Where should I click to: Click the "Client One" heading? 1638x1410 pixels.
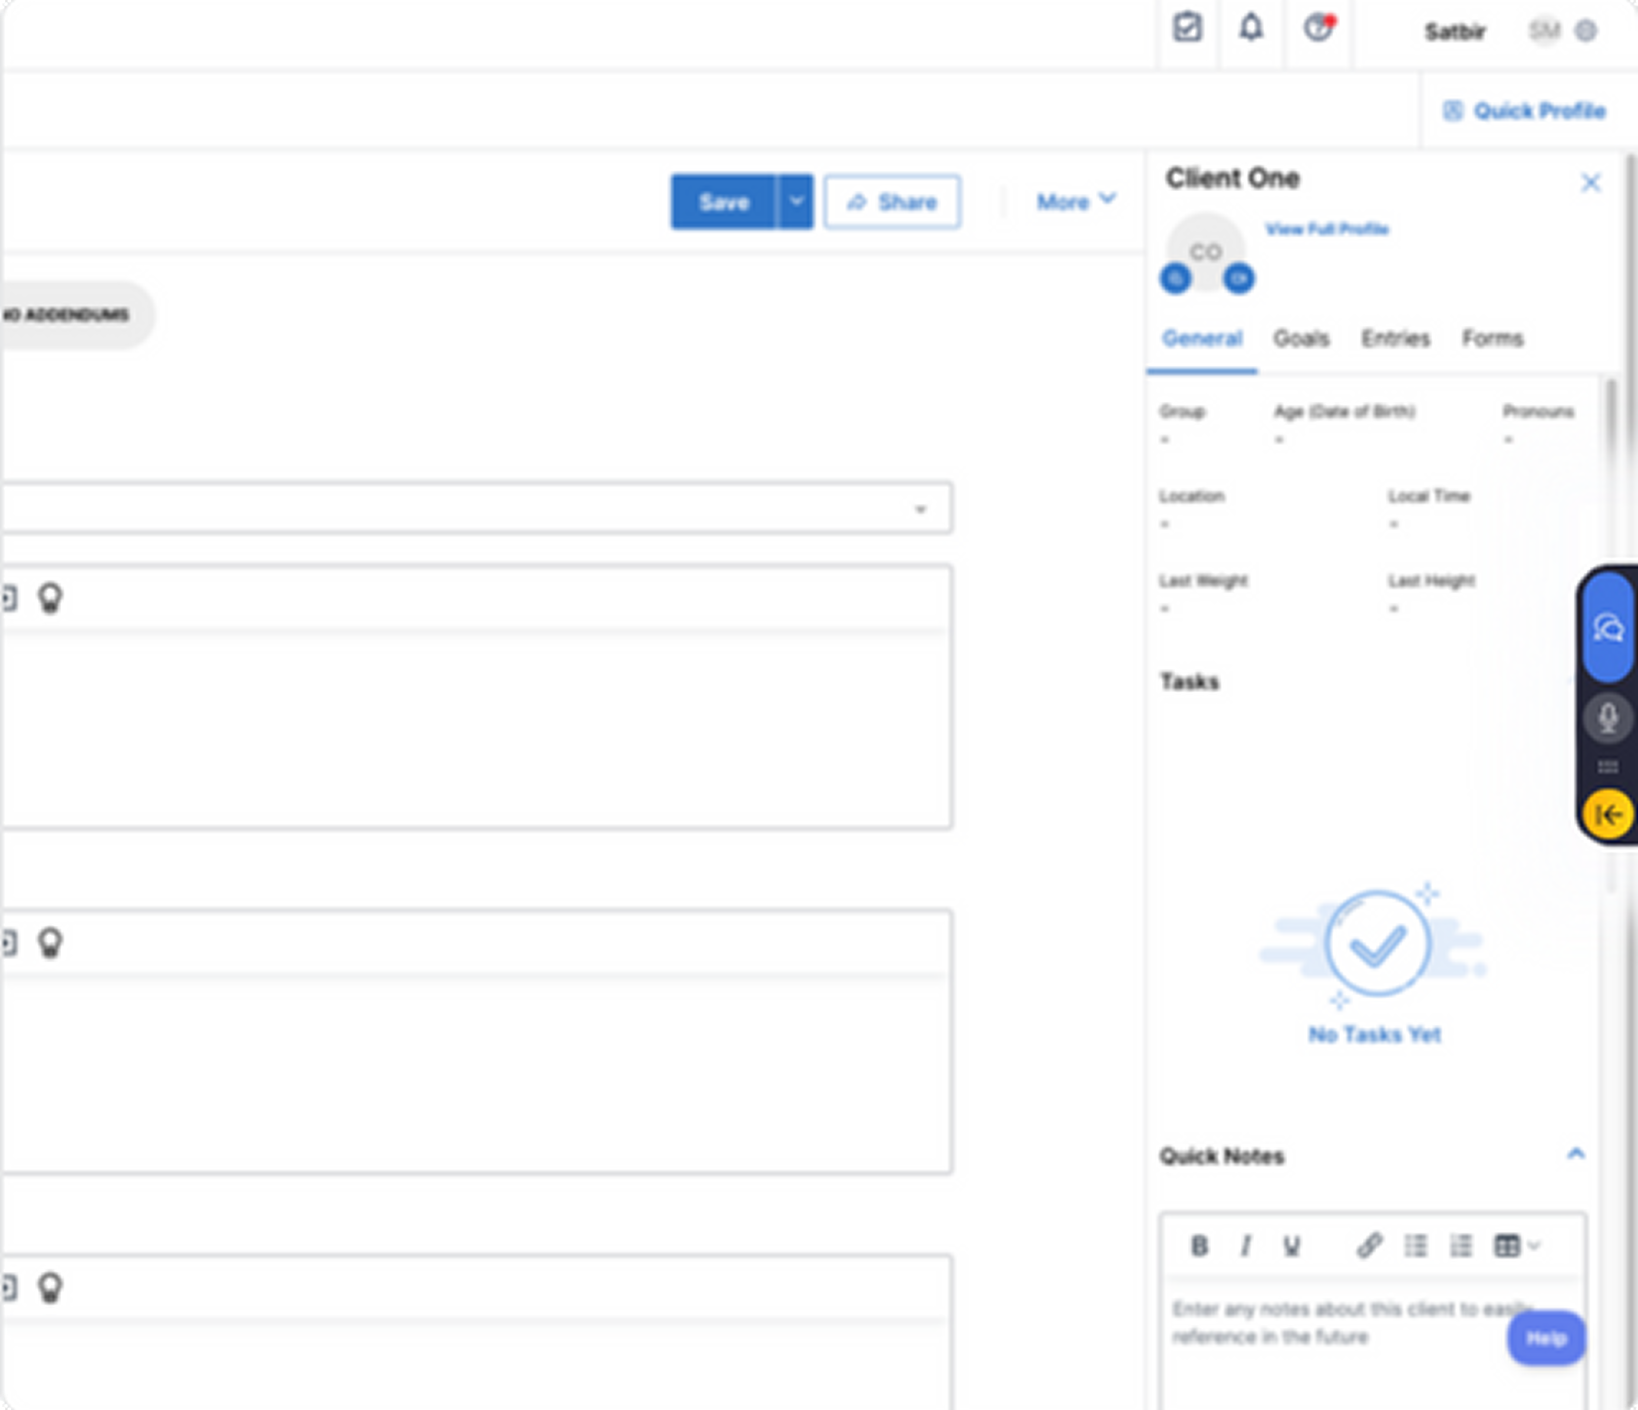tap(1232, 178)
